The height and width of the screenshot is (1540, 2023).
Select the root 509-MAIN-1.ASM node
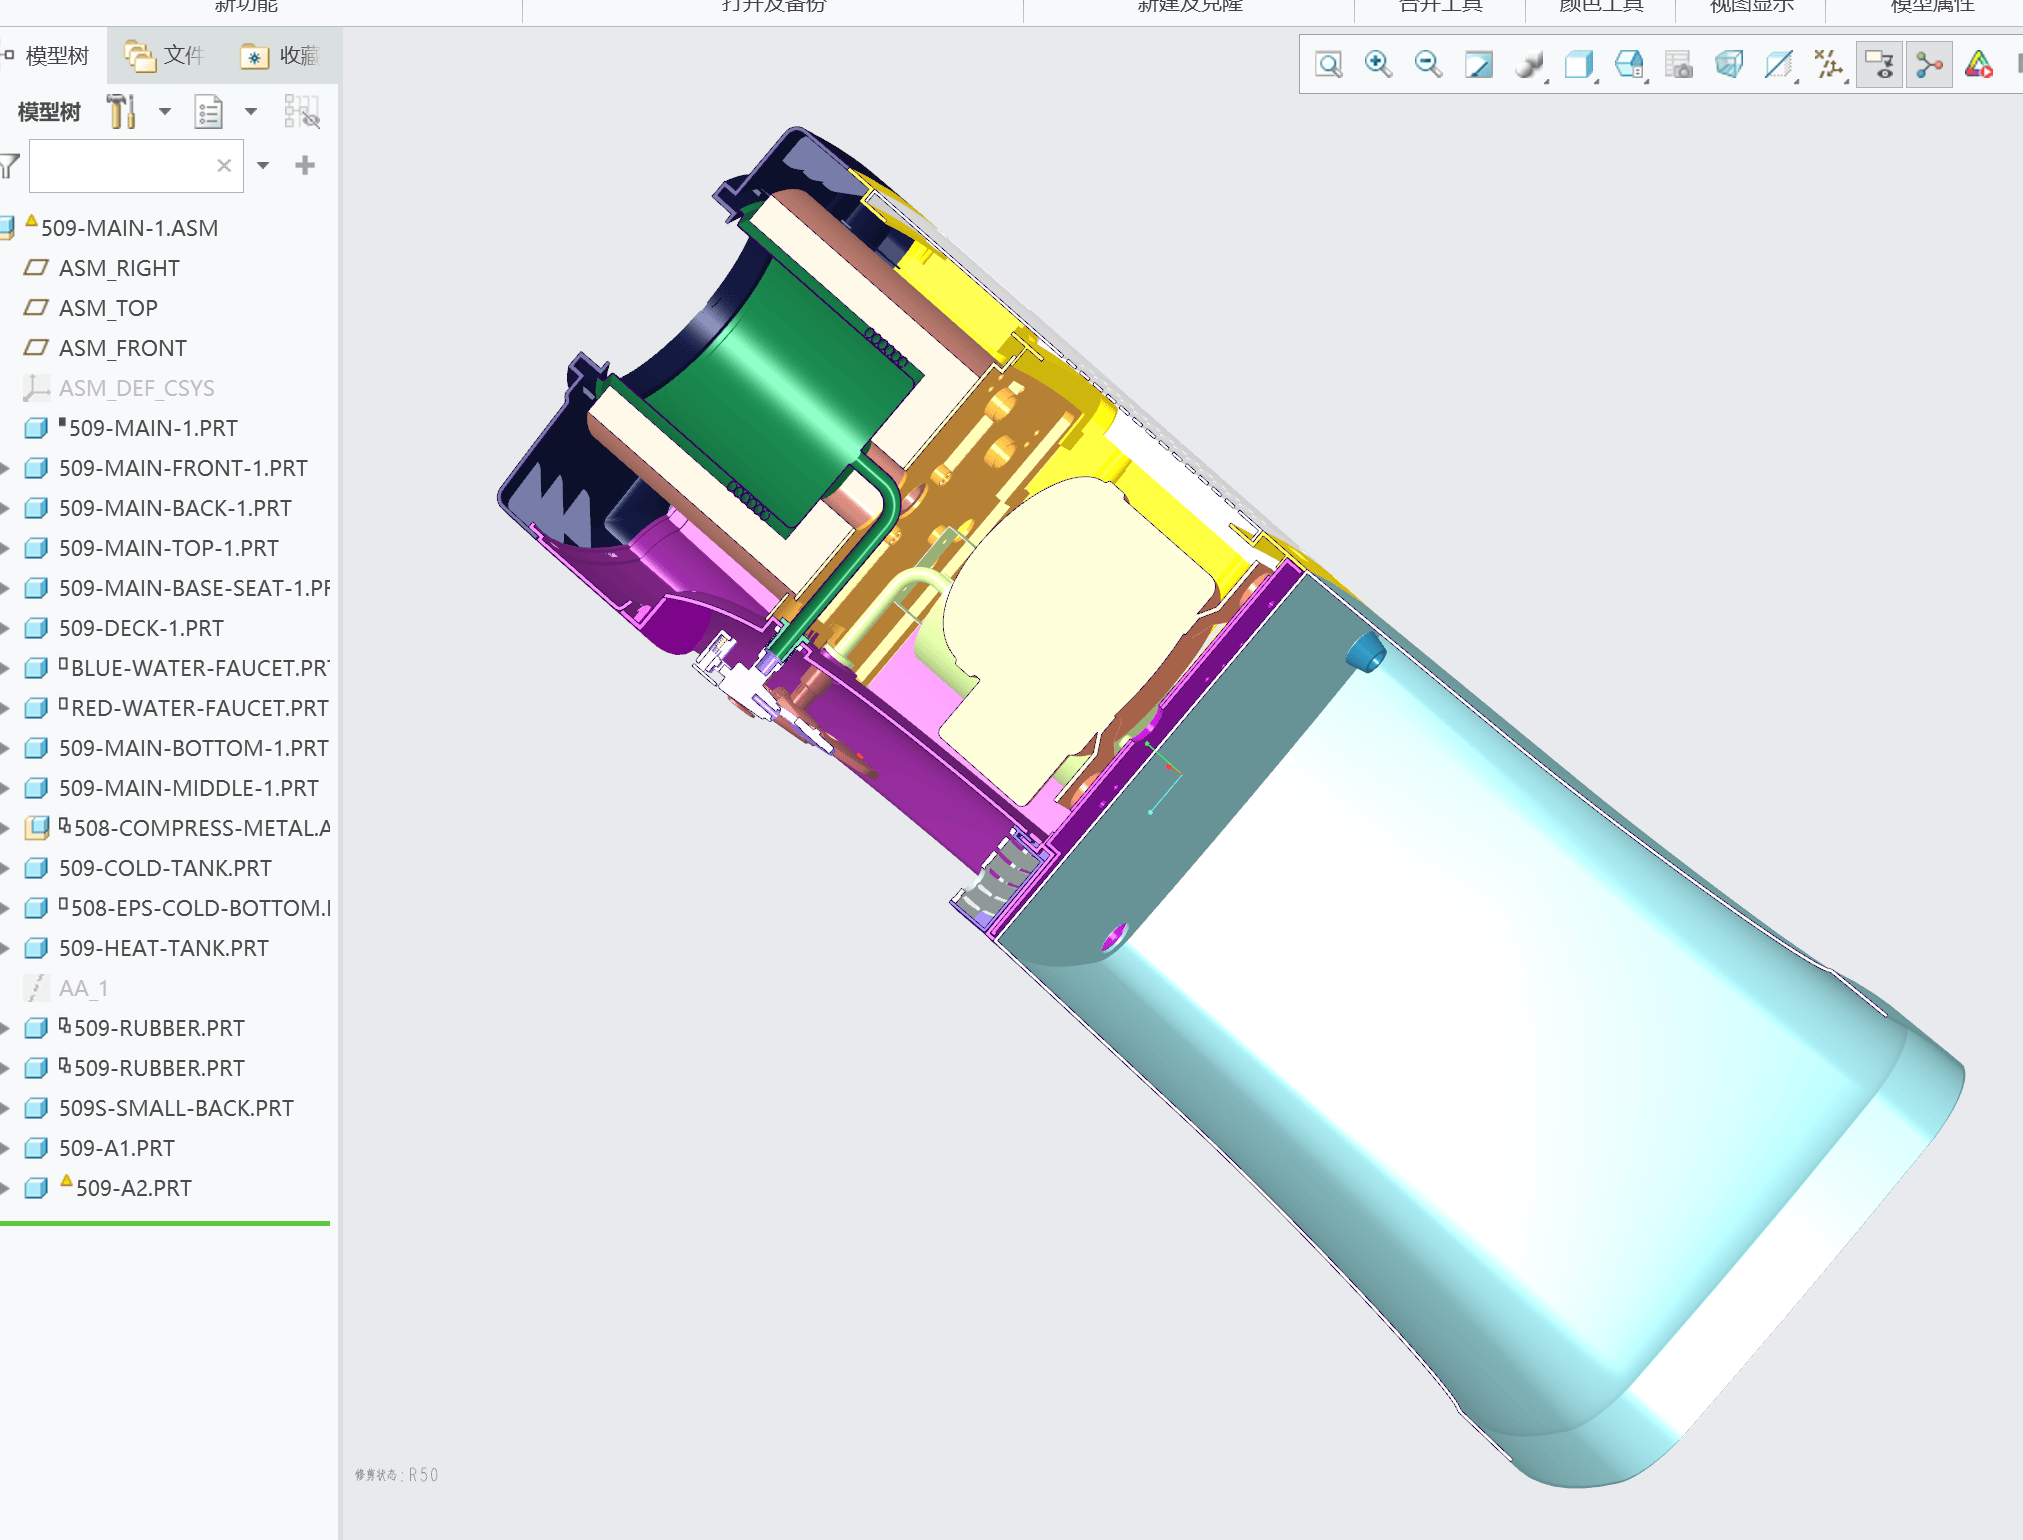point(129,228)
